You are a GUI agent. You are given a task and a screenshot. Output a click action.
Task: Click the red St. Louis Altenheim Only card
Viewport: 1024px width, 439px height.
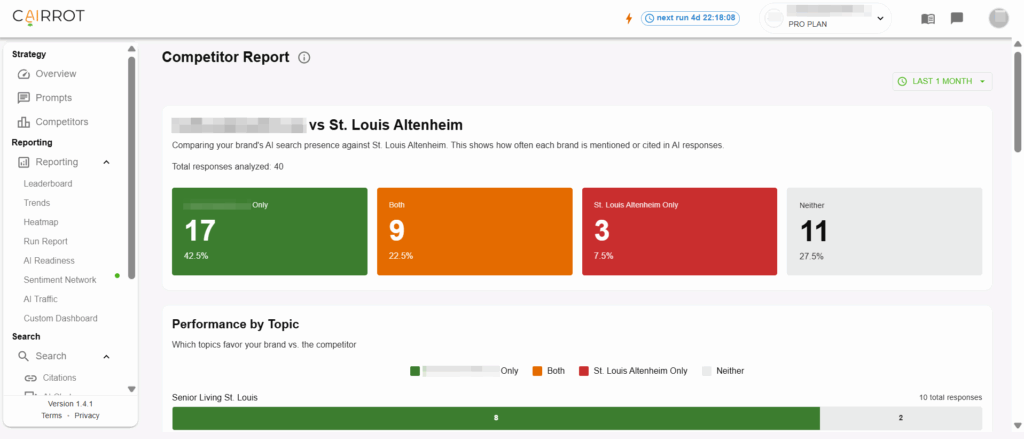pos(680,231)
